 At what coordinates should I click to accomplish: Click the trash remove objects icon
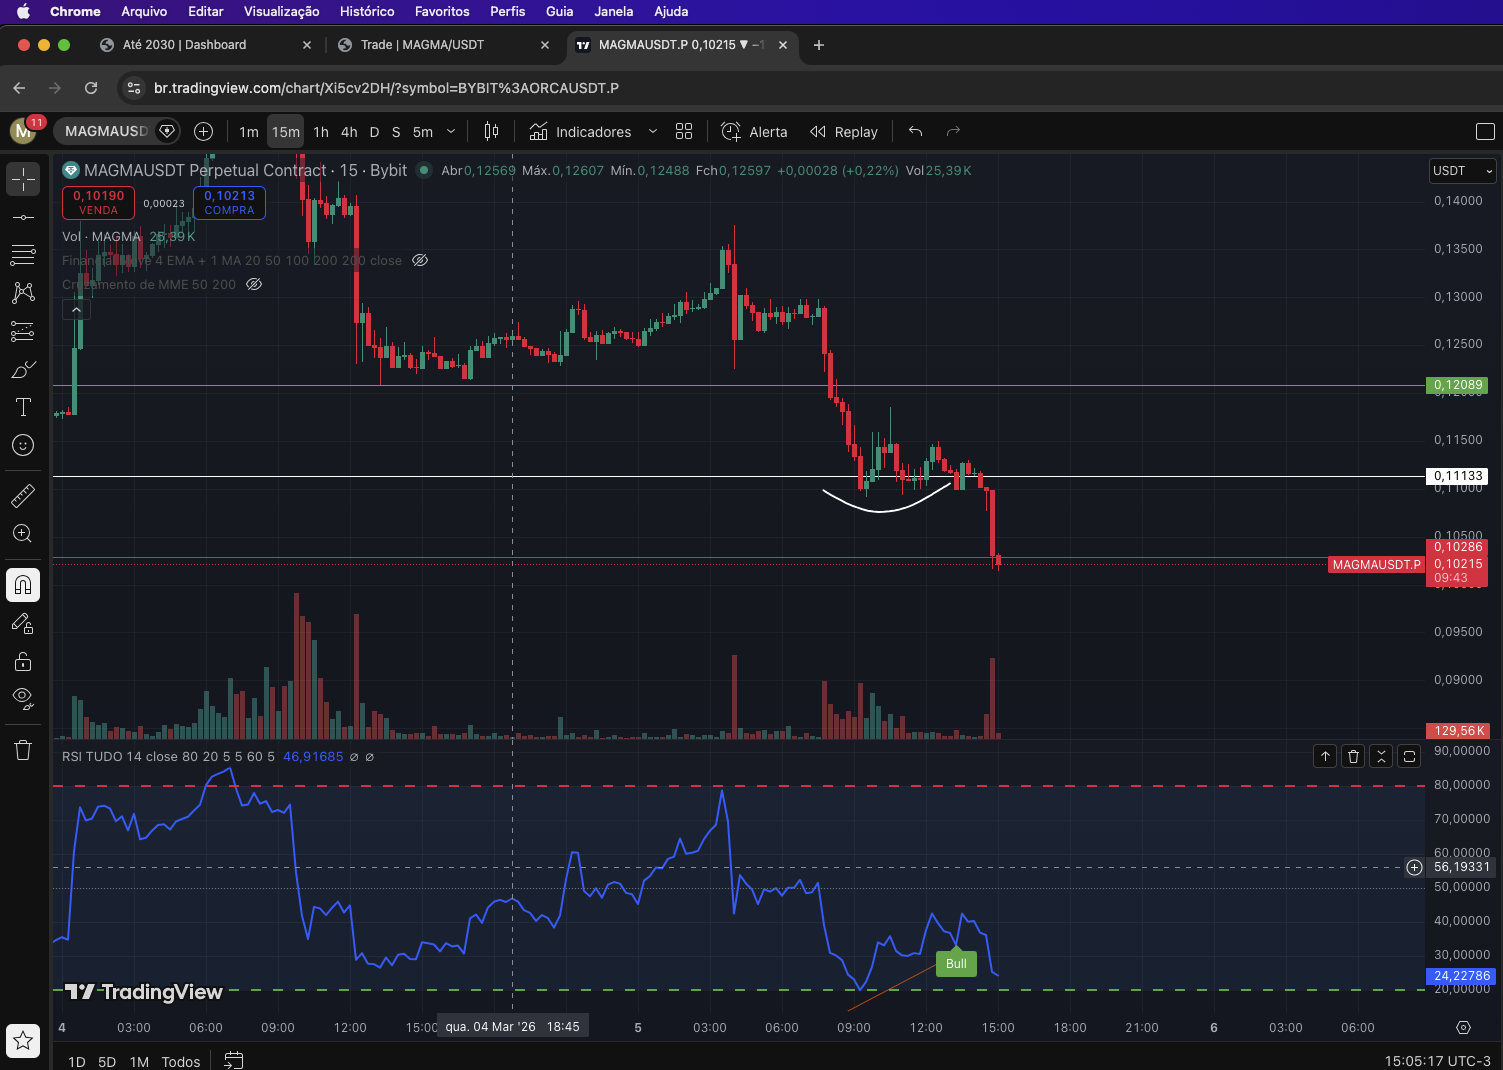coord(23,750)
